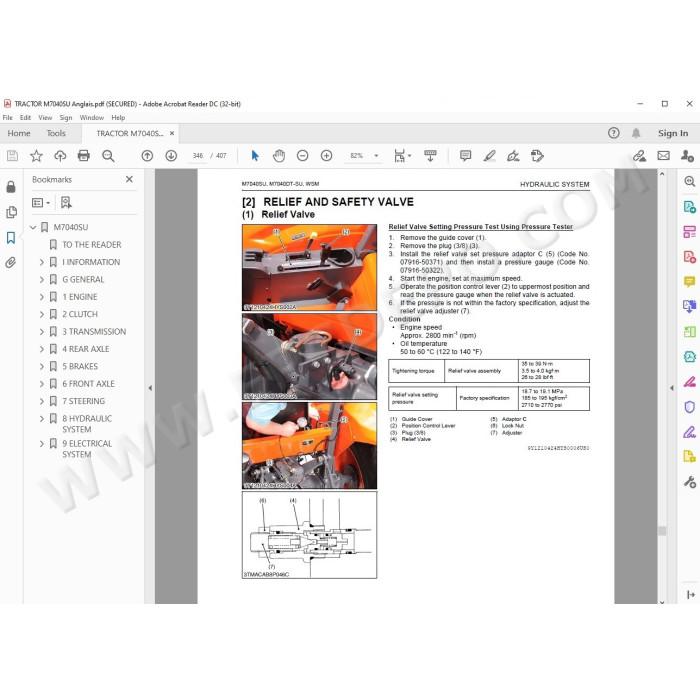Zoom out with minus icon
The height and width of the screenshot is (700, 700).
tap(303, 156)
